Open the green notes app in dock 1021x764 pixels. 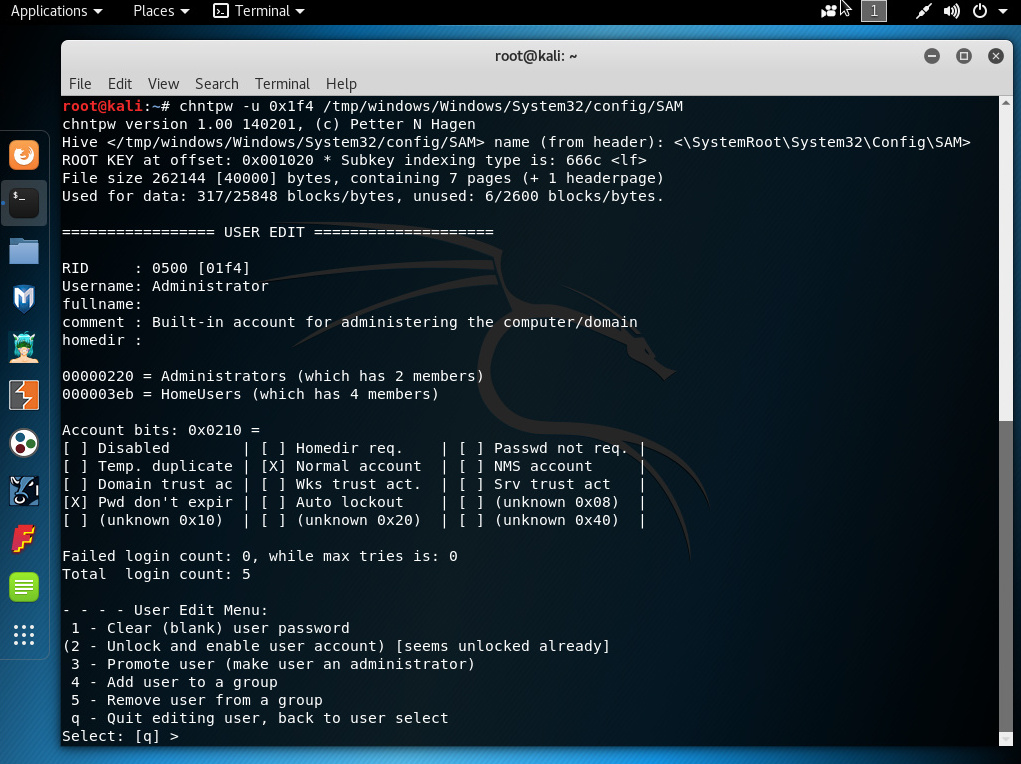pyautogui.click(x=24, y=587)
